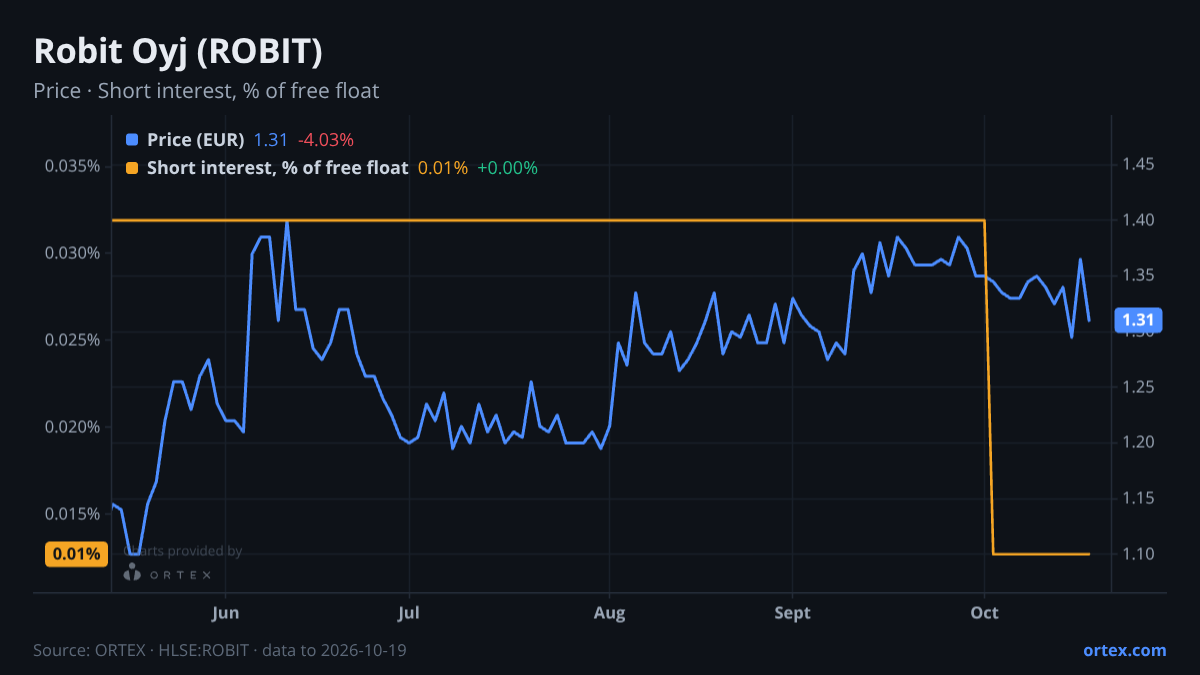This screenshot has height=675, width=1200.
Task: Click the 0.025% left axis label
Action: click(x=72, y=340)
